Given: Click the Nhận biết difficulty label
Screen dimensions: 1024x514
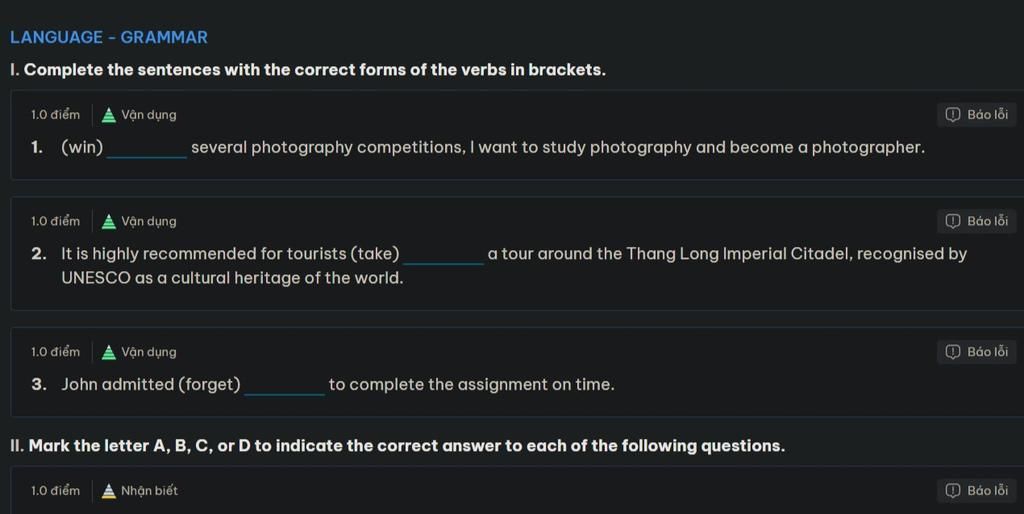Looking at the screenshot, I should [x=149, y=491].
